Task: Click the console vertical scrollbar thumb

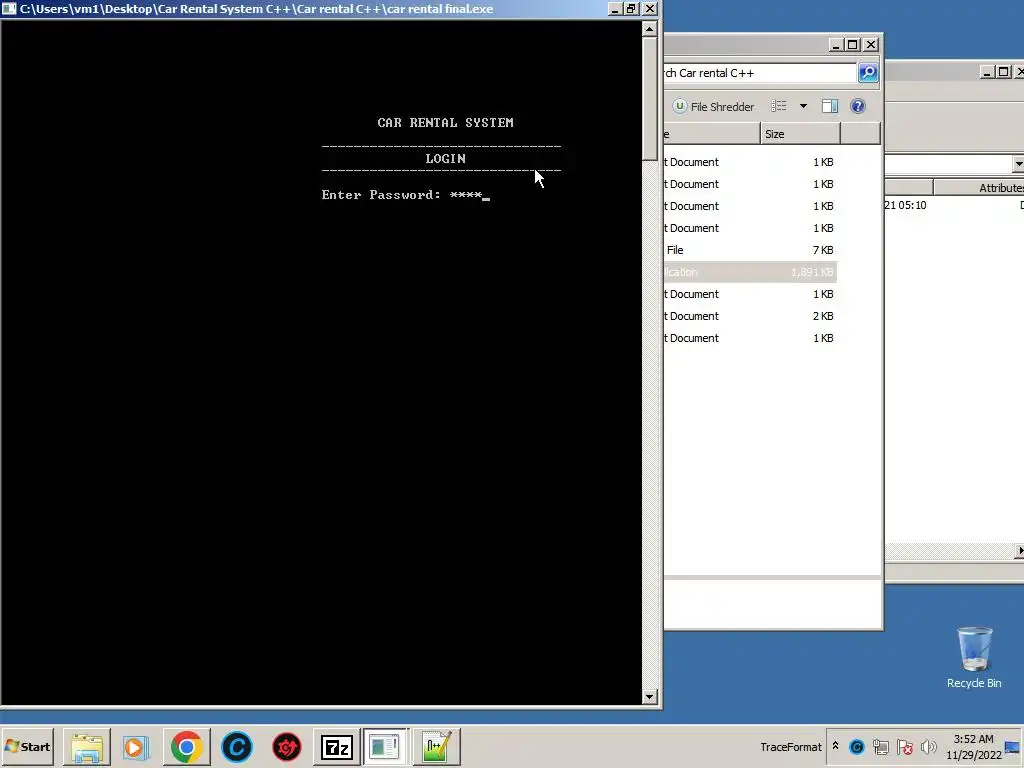Action: click(x=649, y=99)
